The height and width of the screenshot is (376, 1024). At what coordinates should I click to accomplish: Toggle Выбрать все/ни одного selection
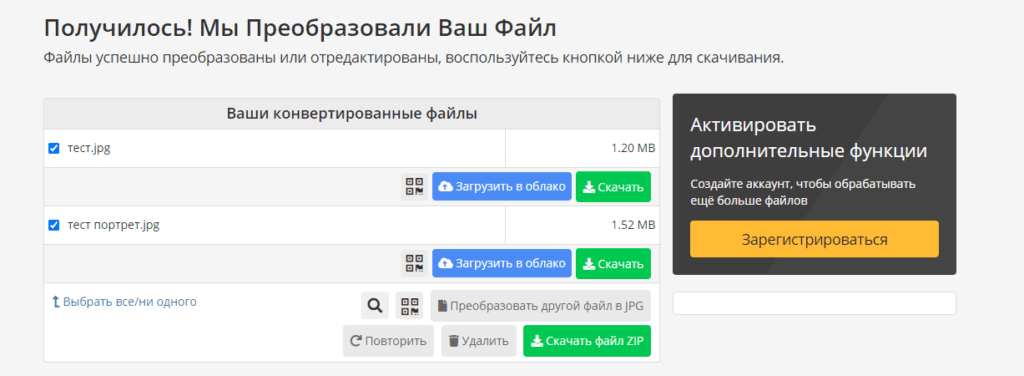124,302
